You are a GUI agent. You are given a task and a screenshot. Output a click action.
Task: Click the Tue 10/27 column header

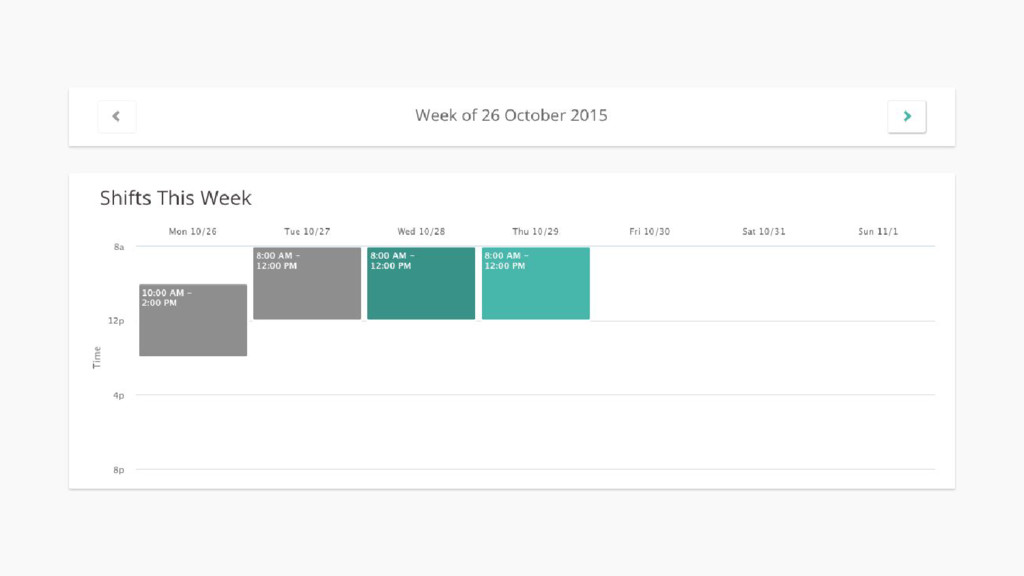(307, 232)
